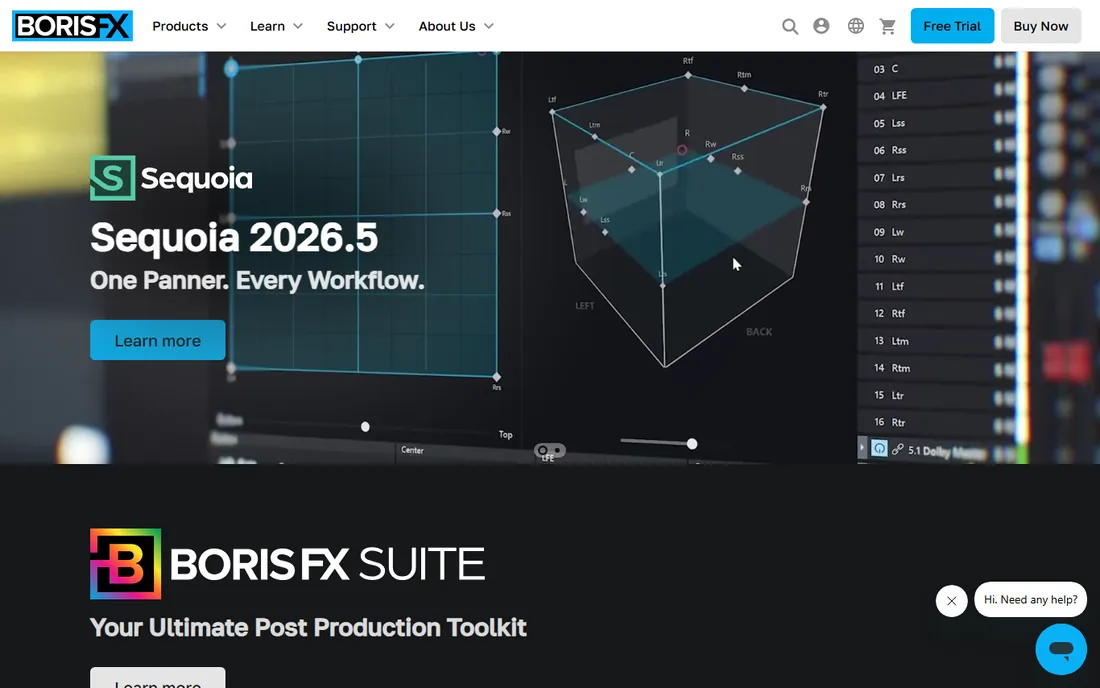Open the chat support bubble
The height and width of the screenshot is (688, 1100).
click(x=1061, y=649)
